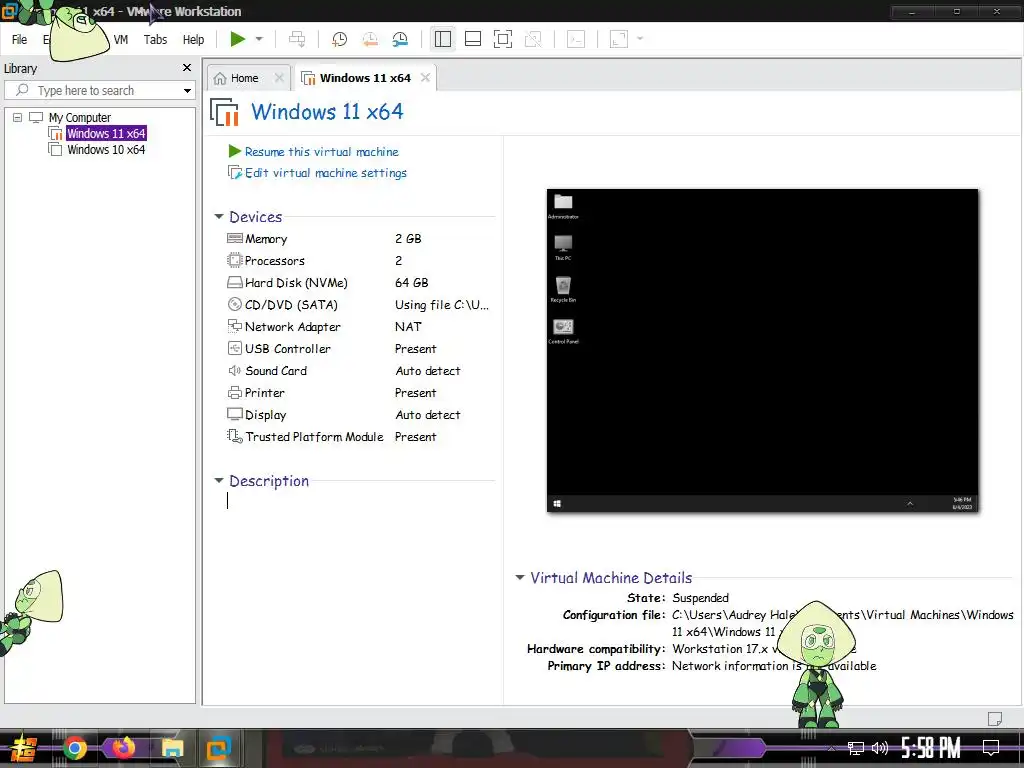This screenshot has width=1024, height=768.
Task: Open the Help menu
Action: click(193, 40)
